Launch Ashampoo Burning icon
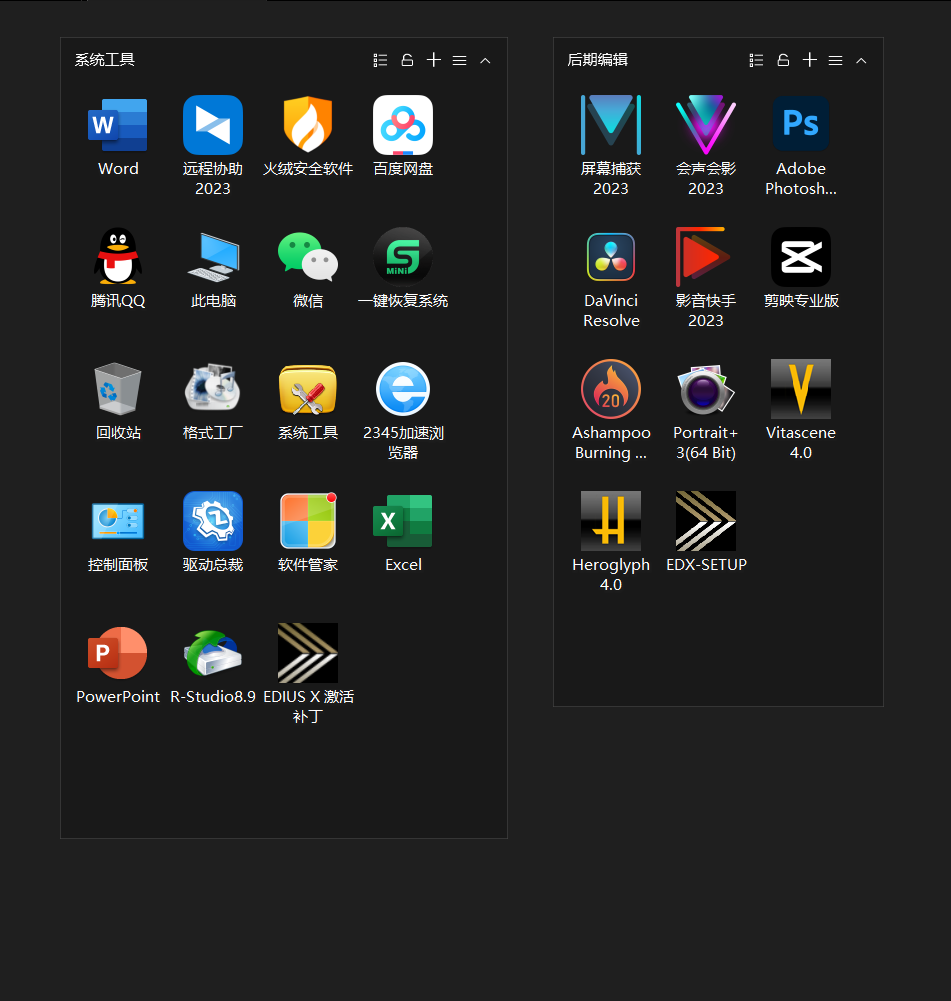The image size is (951, 1001). [x=611, y=389]
